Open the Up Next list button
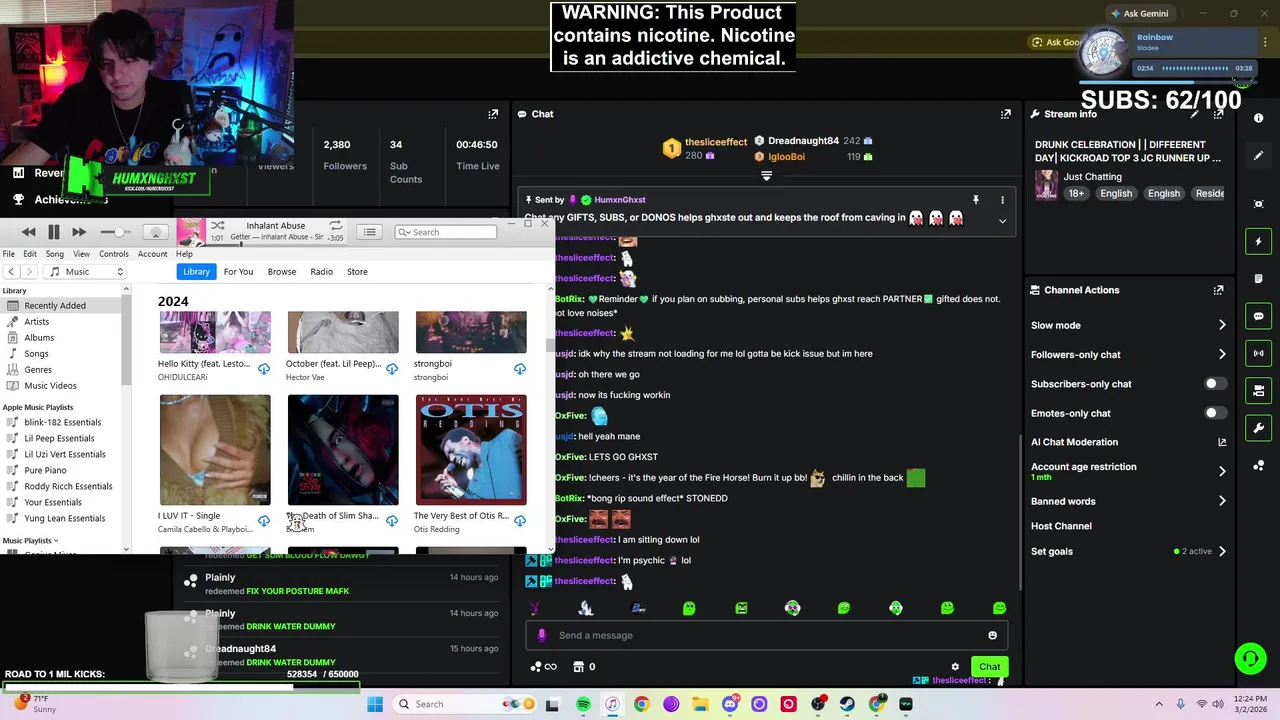The width and height of the screenshot is (1280, 720). click(x=370, y=232)
